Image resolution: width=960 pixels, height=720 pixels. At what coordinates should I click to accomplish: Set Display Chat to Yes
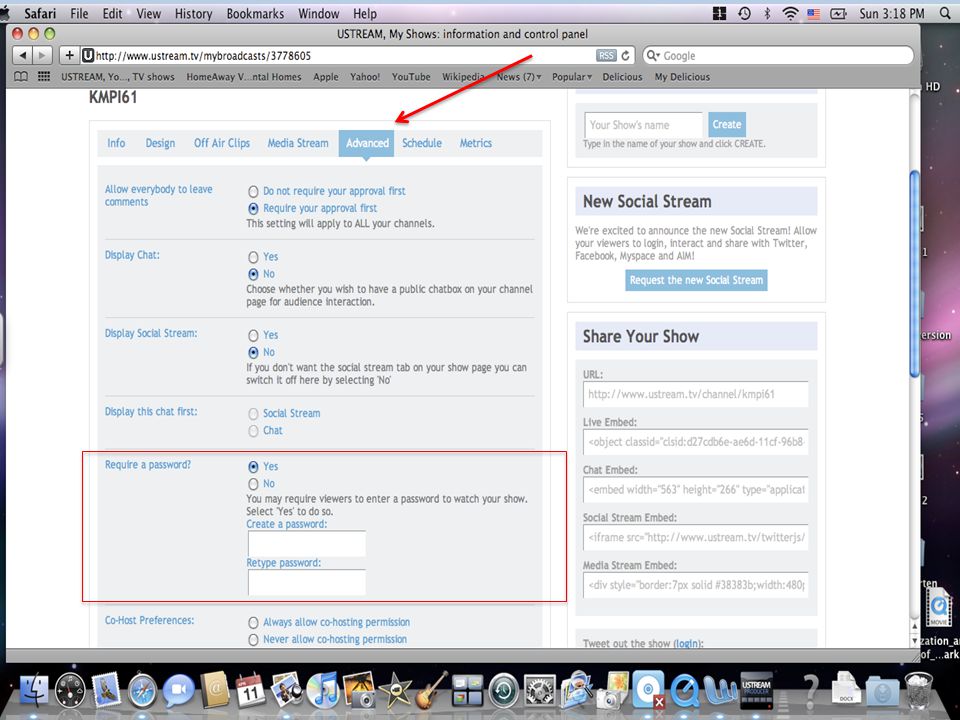pos(253,257)
